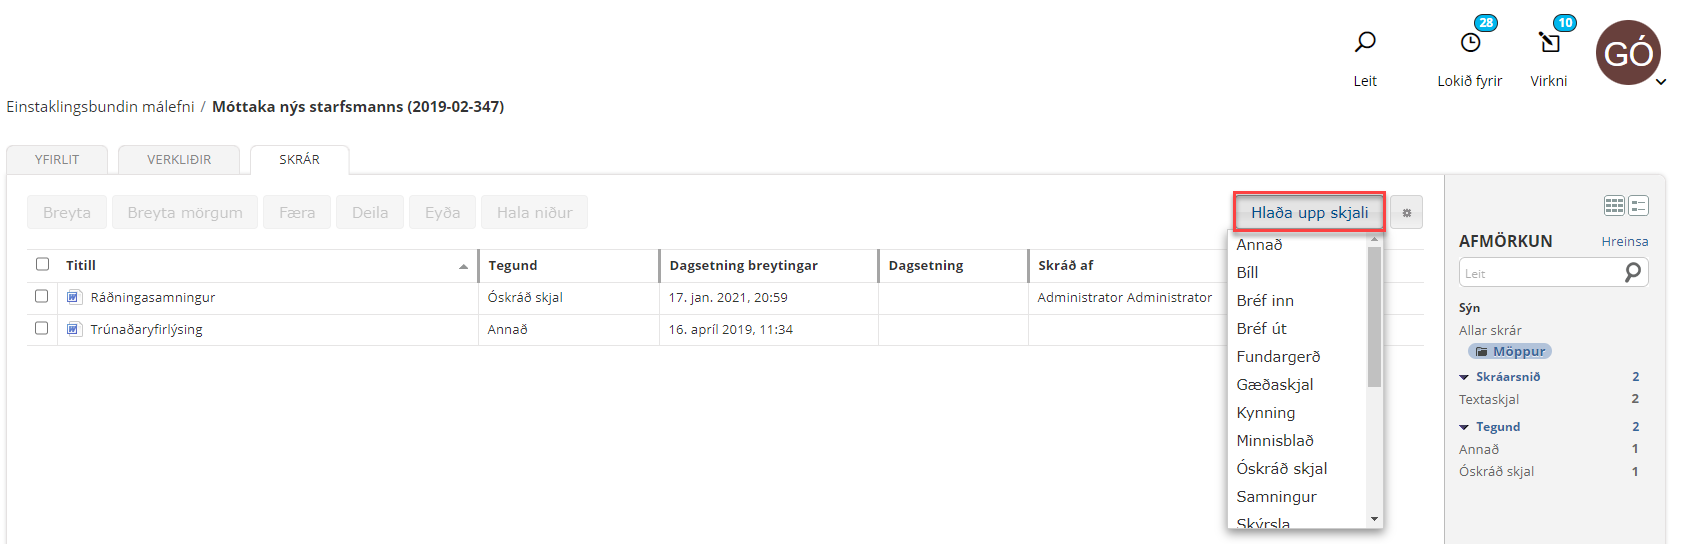Click the document type list scrollbar thumb
The image size is (1686, 544).
point(1374,315)
